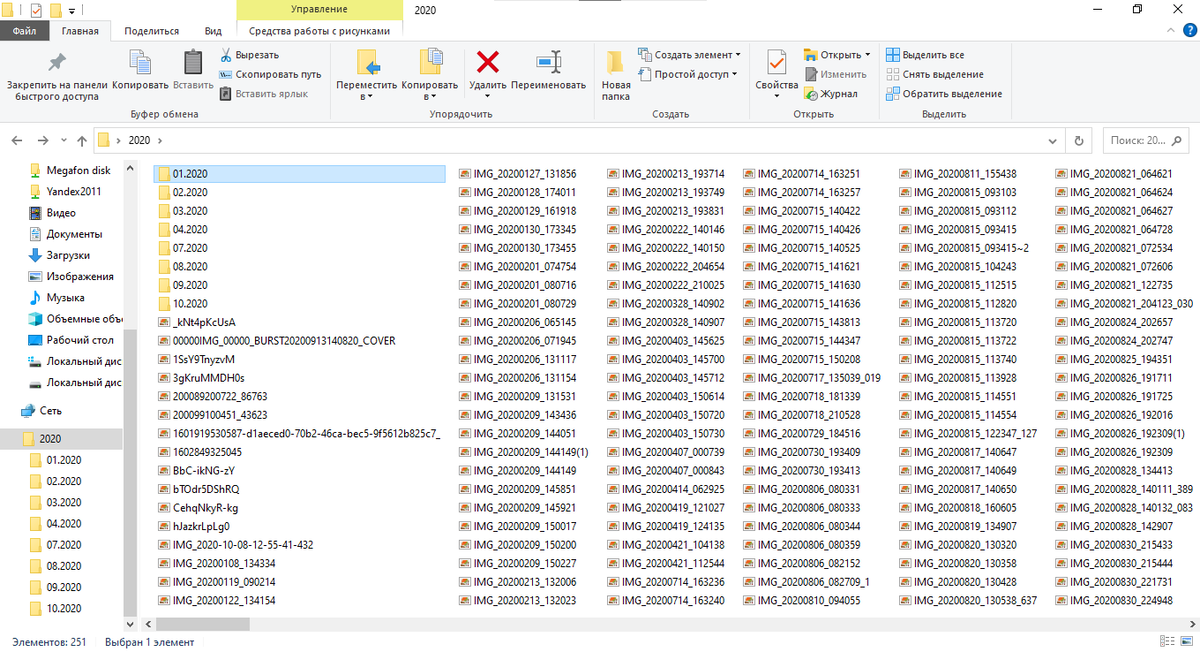Click the Pin to Quick Access icon
Viewport: 1200px width, 652px height.
tap(57, 62)
